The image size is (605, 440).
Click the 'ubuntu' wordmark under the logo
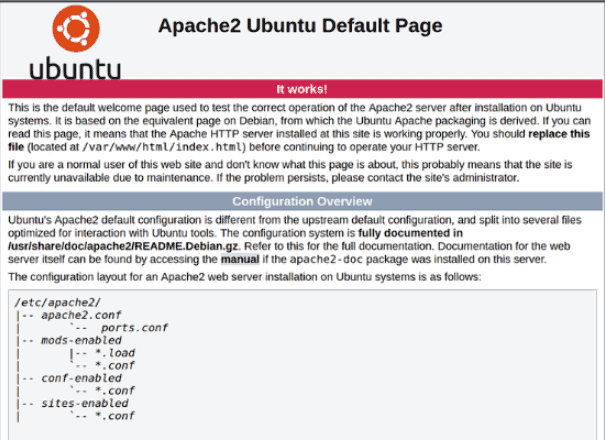(x=75, y=68)
